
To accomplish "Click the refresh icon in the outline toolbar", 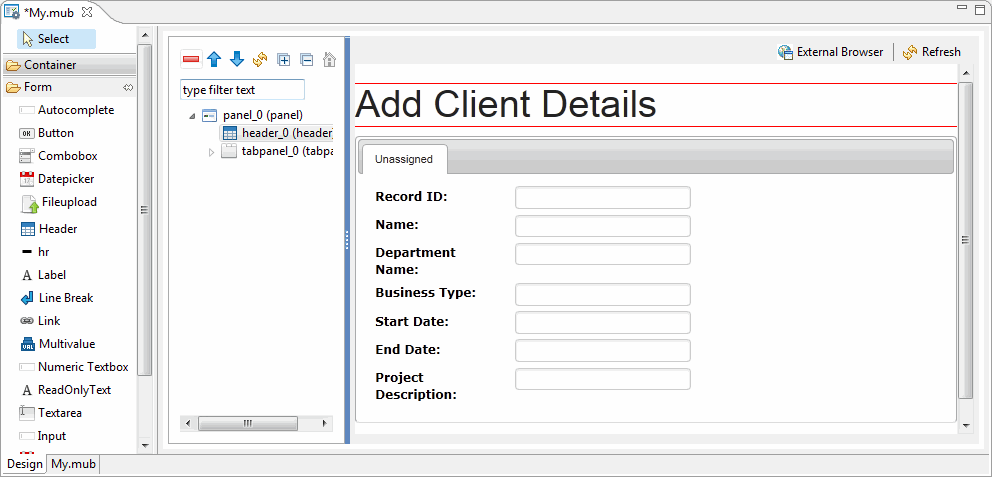I will point(260,59).
